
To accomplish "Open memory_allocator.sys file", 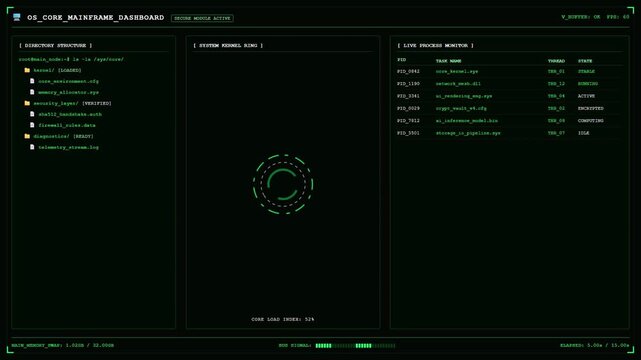I will (x=69, y=92).
